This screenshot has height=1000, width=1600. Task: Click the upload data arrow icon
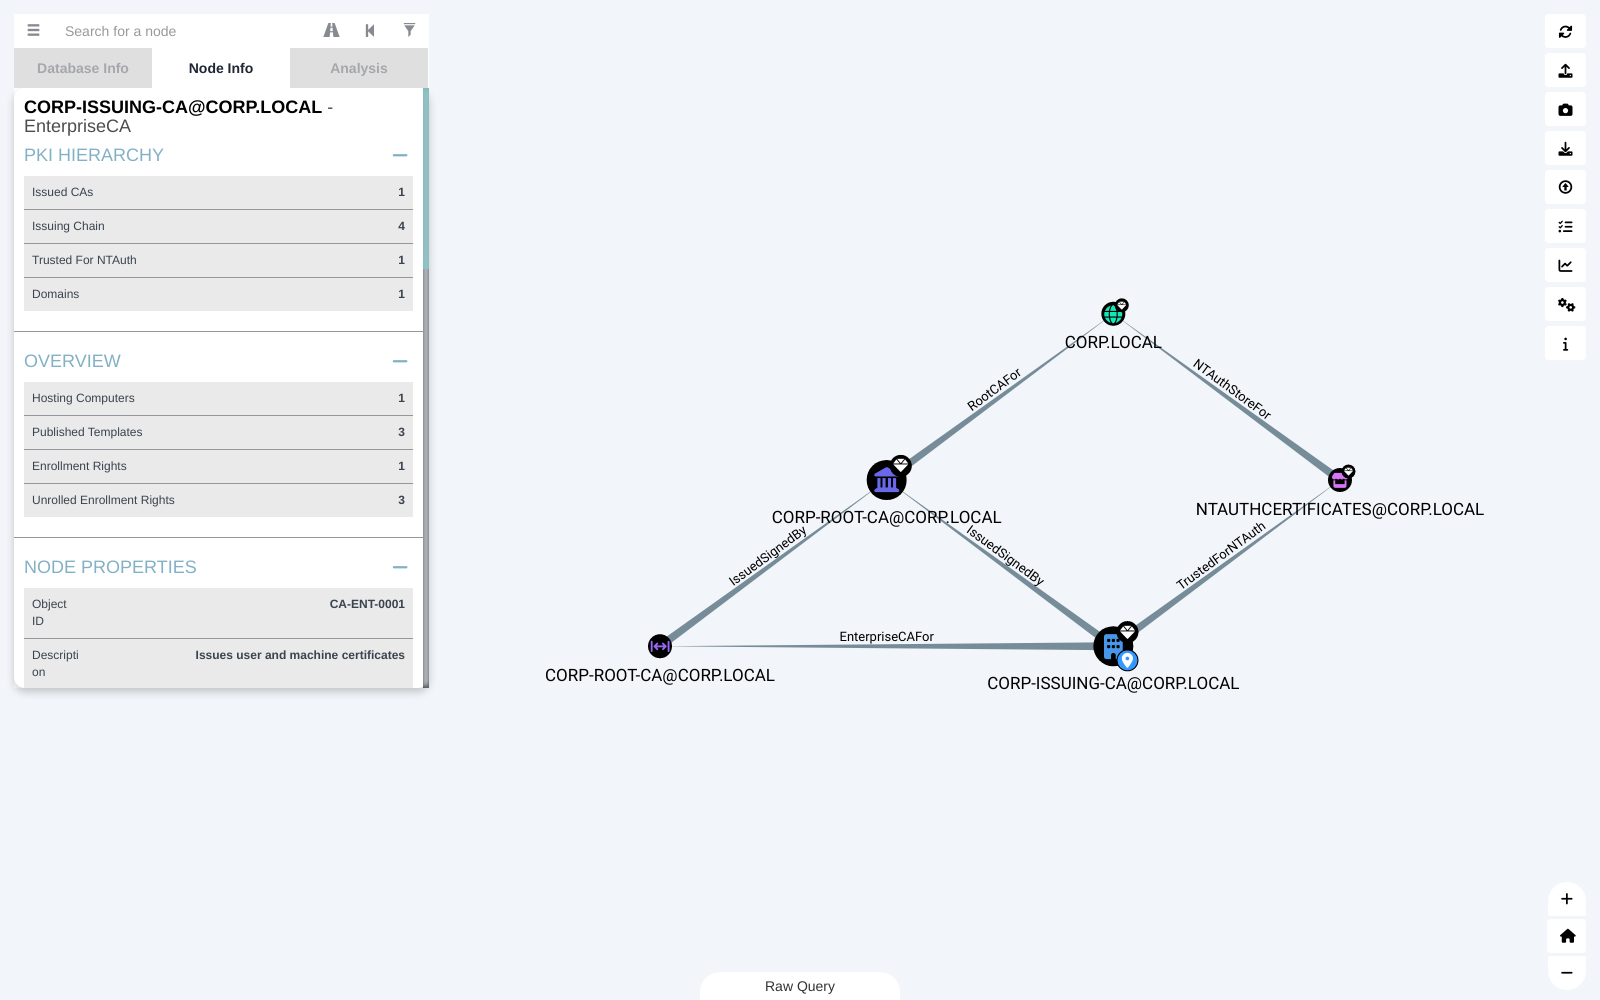(1565, 187)
